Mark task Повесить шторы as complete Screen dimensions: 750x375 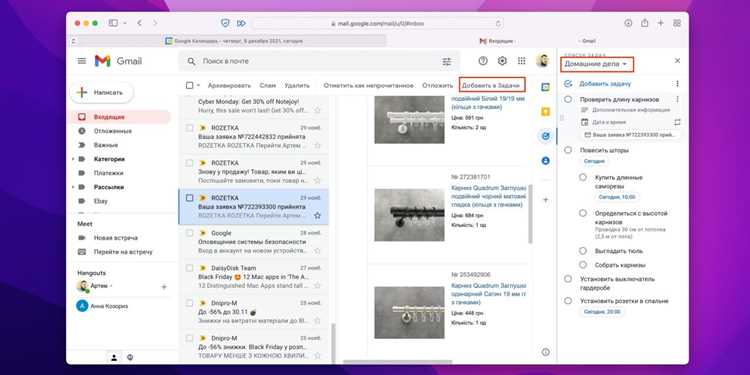point(568,150)
